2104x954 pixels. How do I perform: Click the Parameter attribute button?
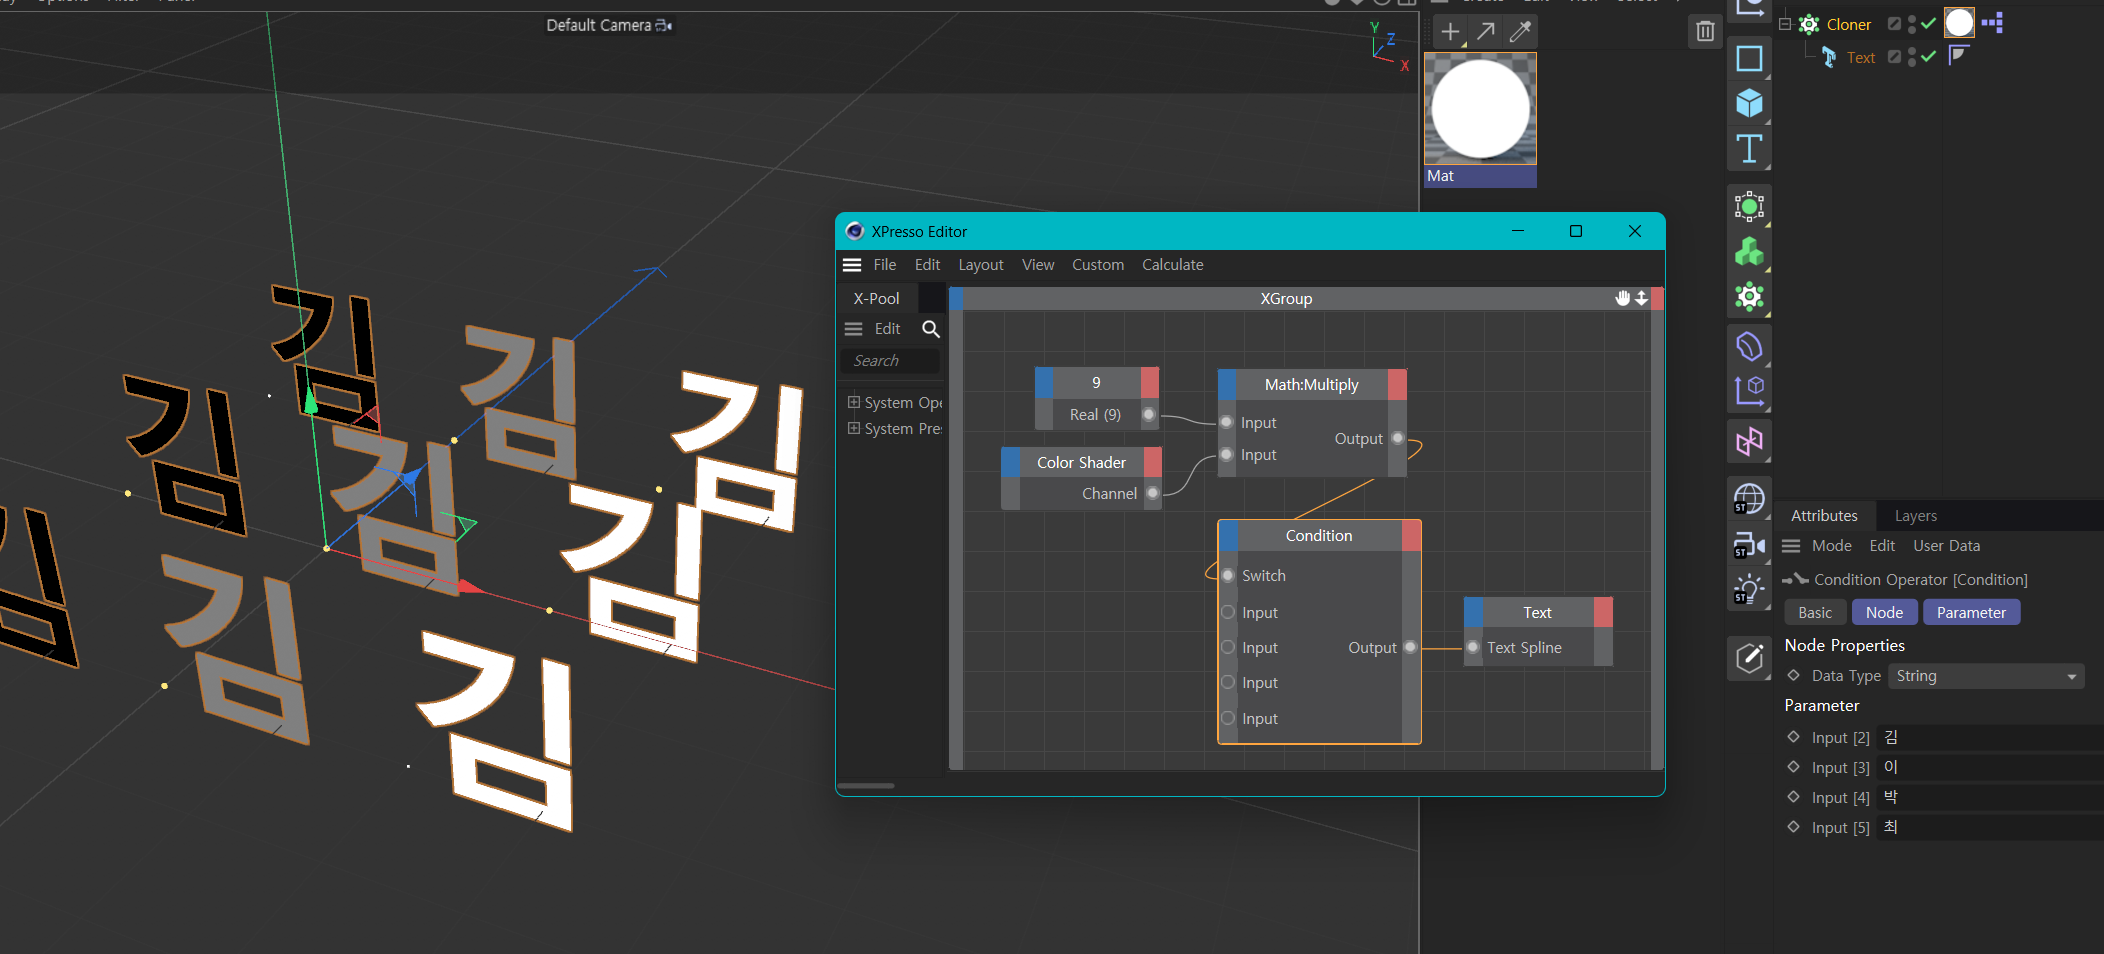coord(1970,613)
